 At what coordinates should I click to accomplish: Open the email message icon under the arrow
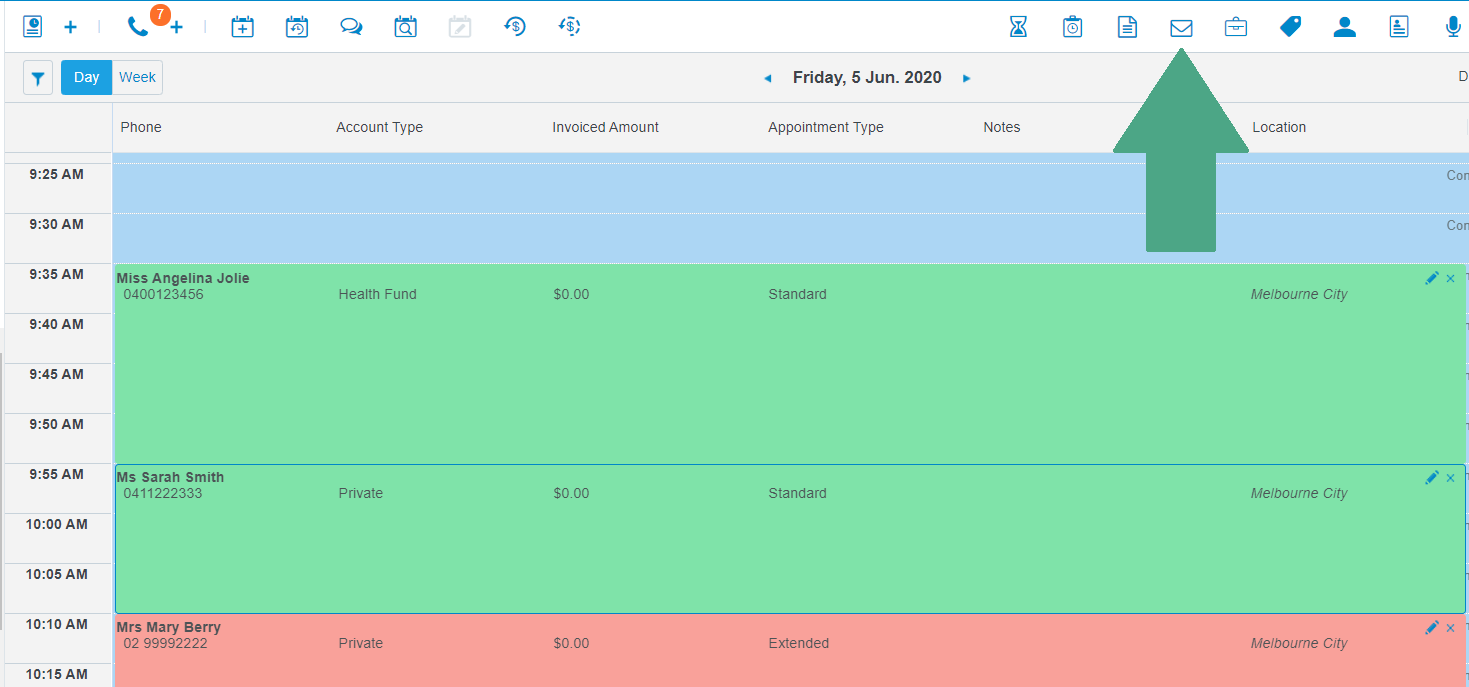pos(1181,26)
